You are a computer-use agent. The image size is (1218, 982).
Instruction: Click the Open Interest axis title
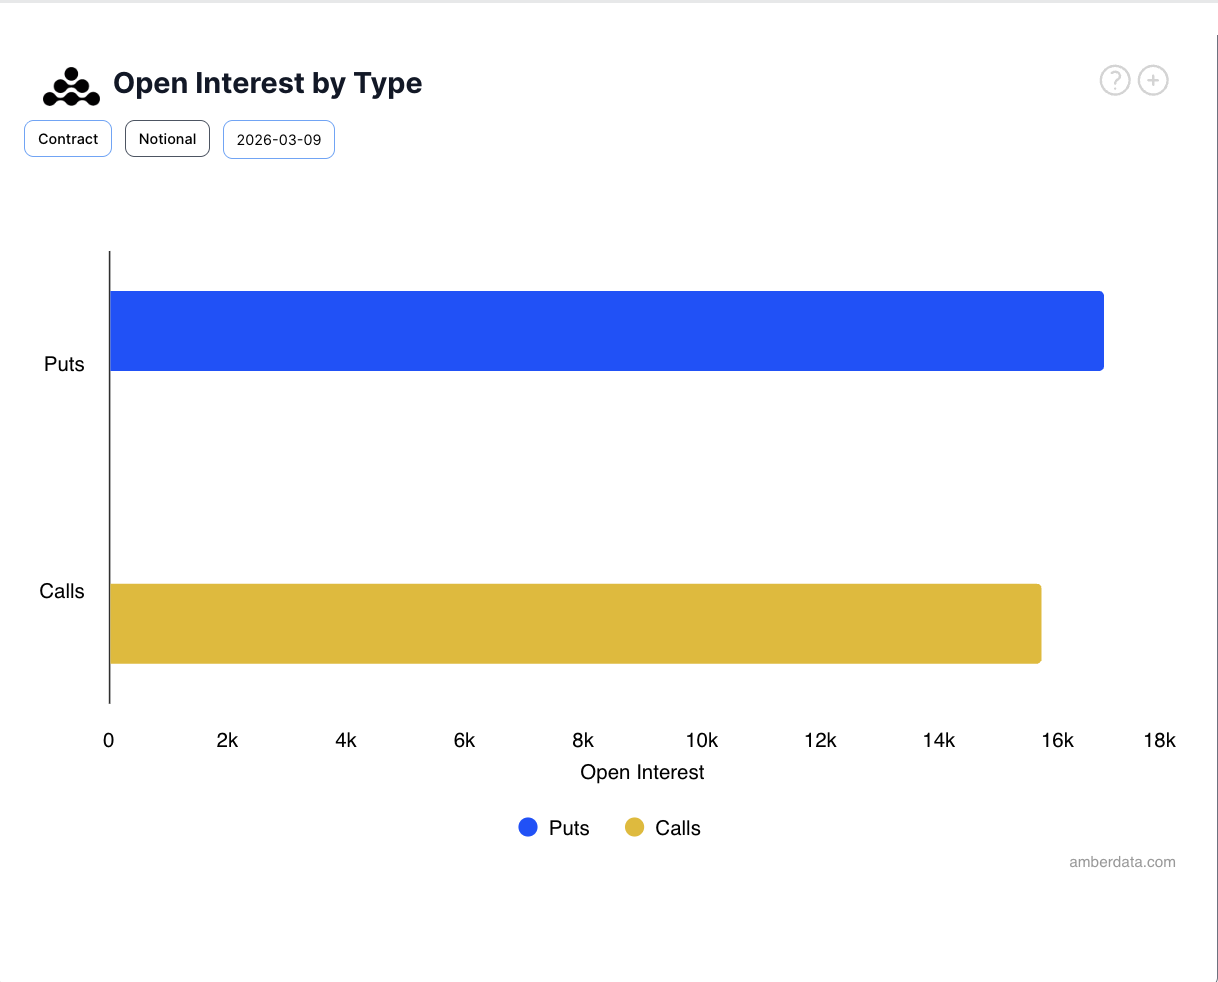[x=642, y=772]
